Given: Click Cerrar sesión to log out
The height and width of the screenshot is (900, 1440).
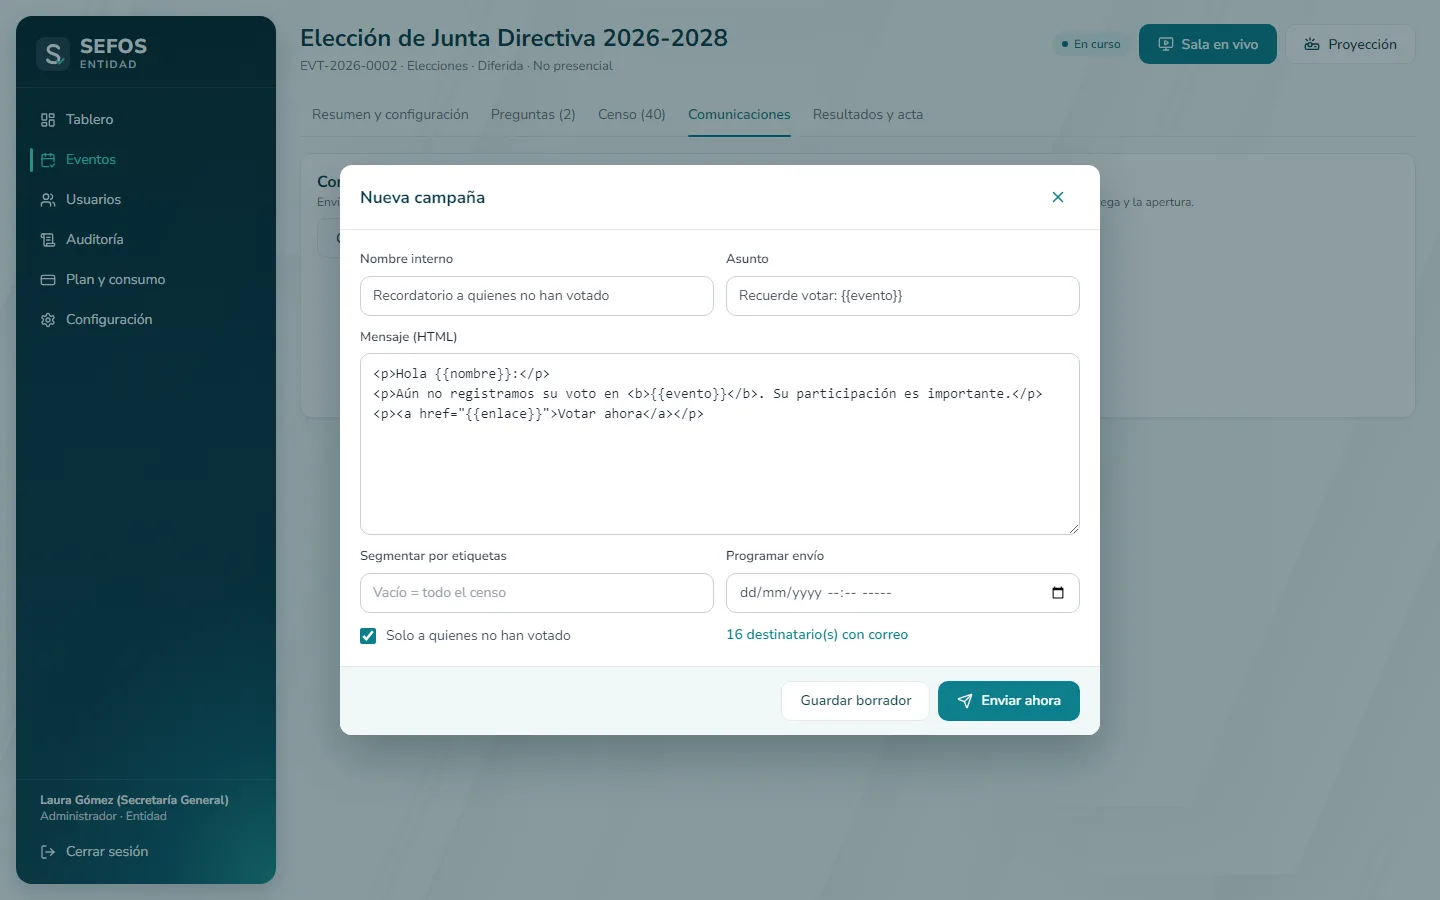Looking at the screenshot, I should pos(94,851).
